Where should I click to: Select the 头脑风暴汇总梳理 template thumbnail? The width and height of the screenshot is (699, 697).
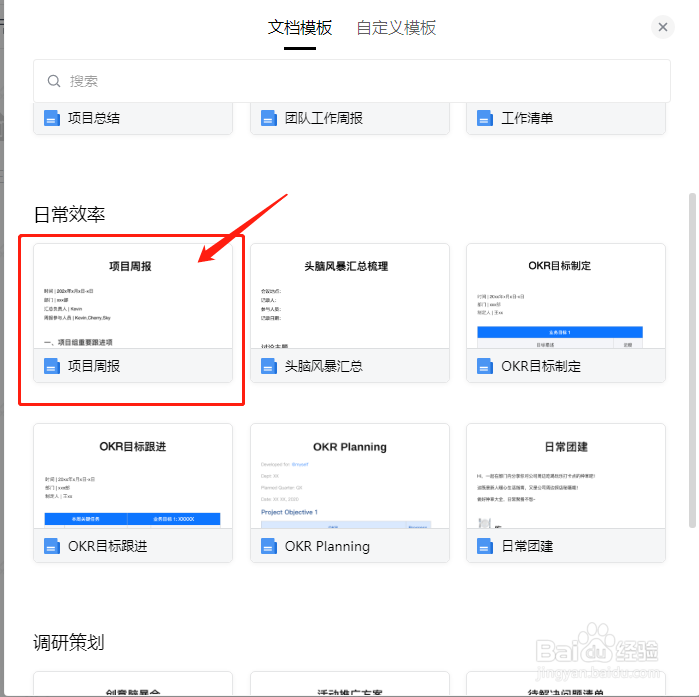tap(350, 296)
